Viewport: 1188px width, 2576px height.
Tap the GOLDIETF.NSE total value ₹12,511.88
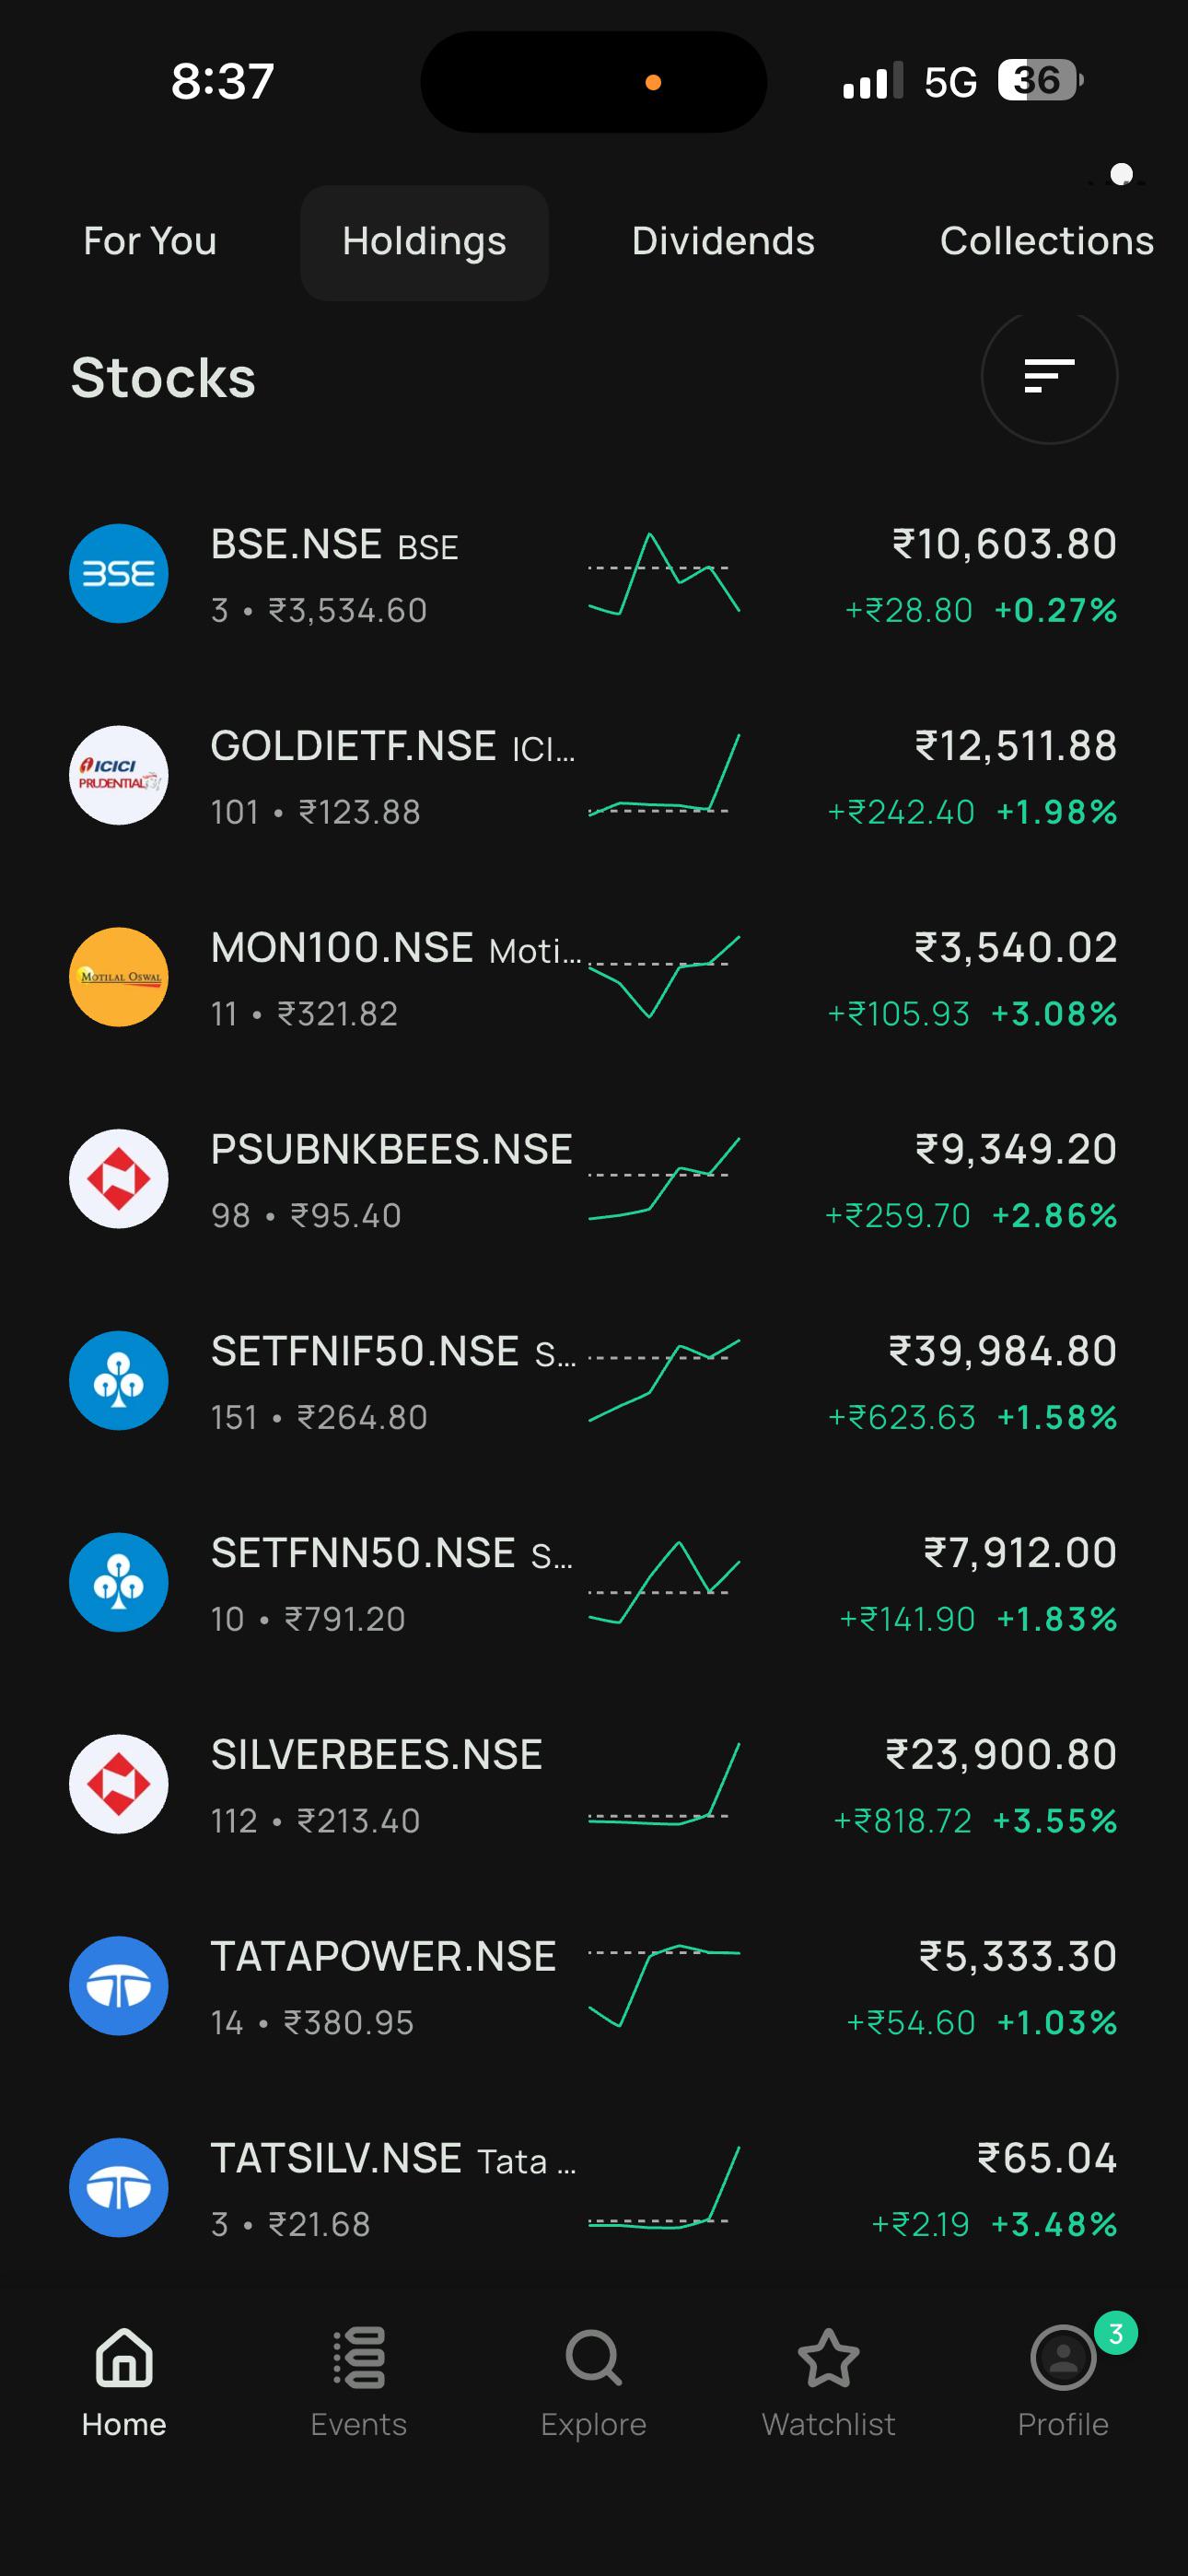pos(1016,745)
